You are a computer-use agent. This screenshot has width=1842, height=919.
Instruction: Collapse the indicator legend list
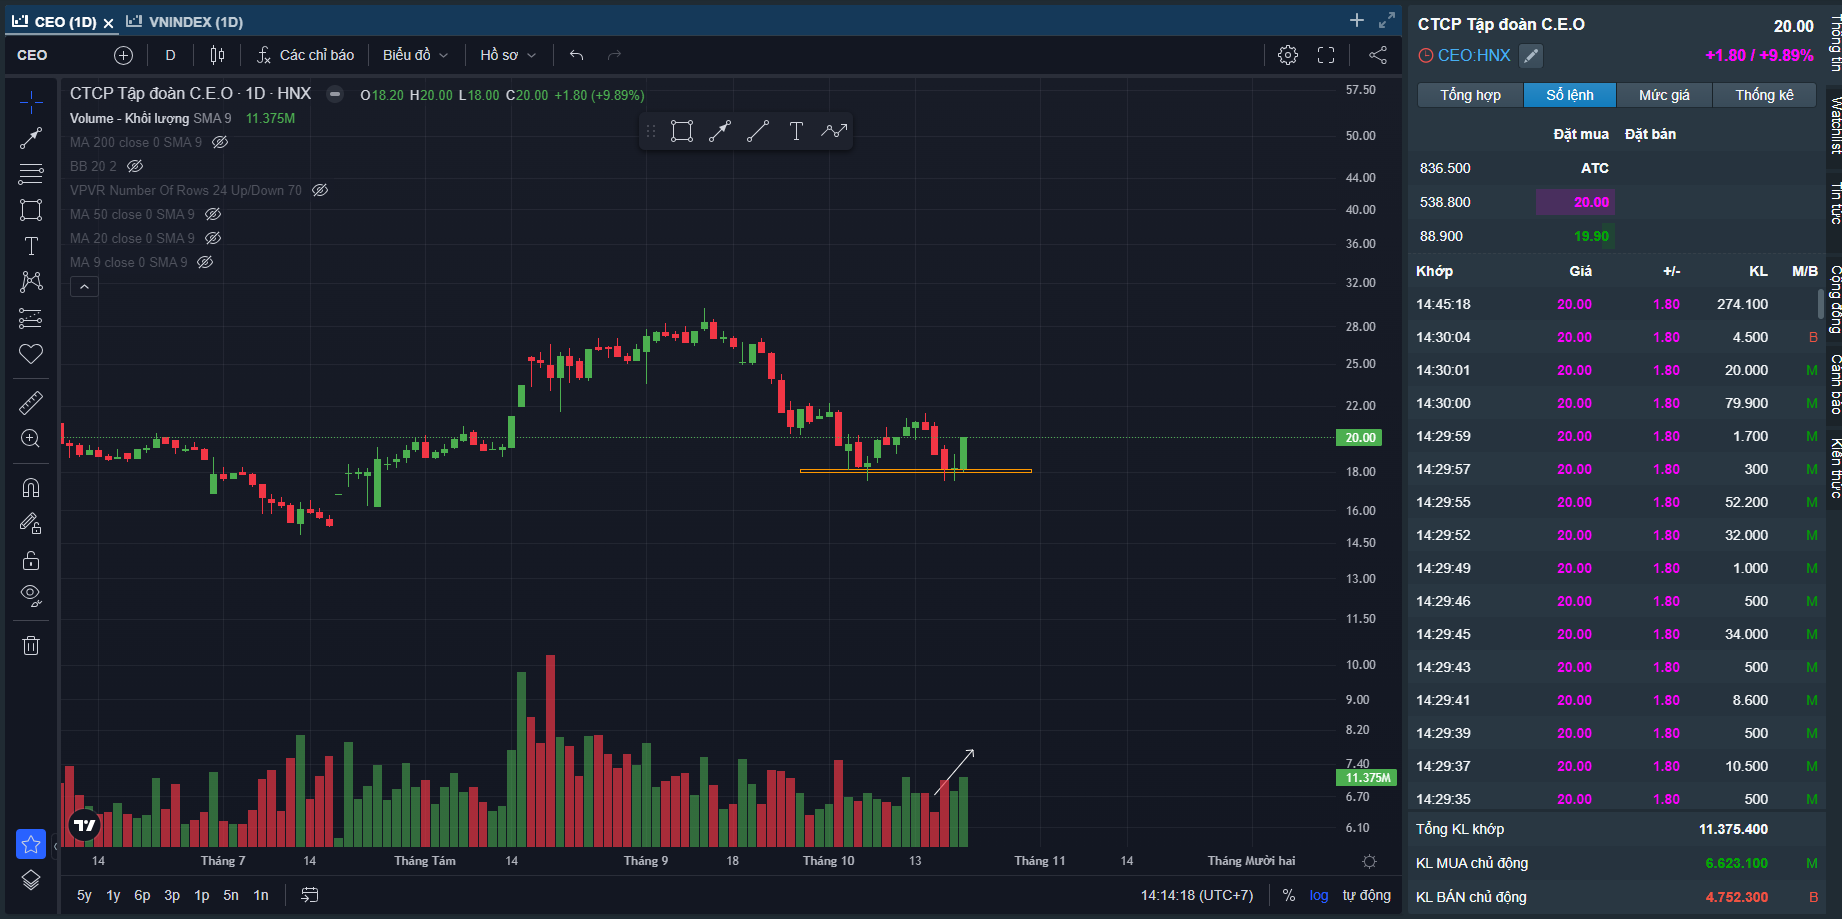click(x=84, y=287)
